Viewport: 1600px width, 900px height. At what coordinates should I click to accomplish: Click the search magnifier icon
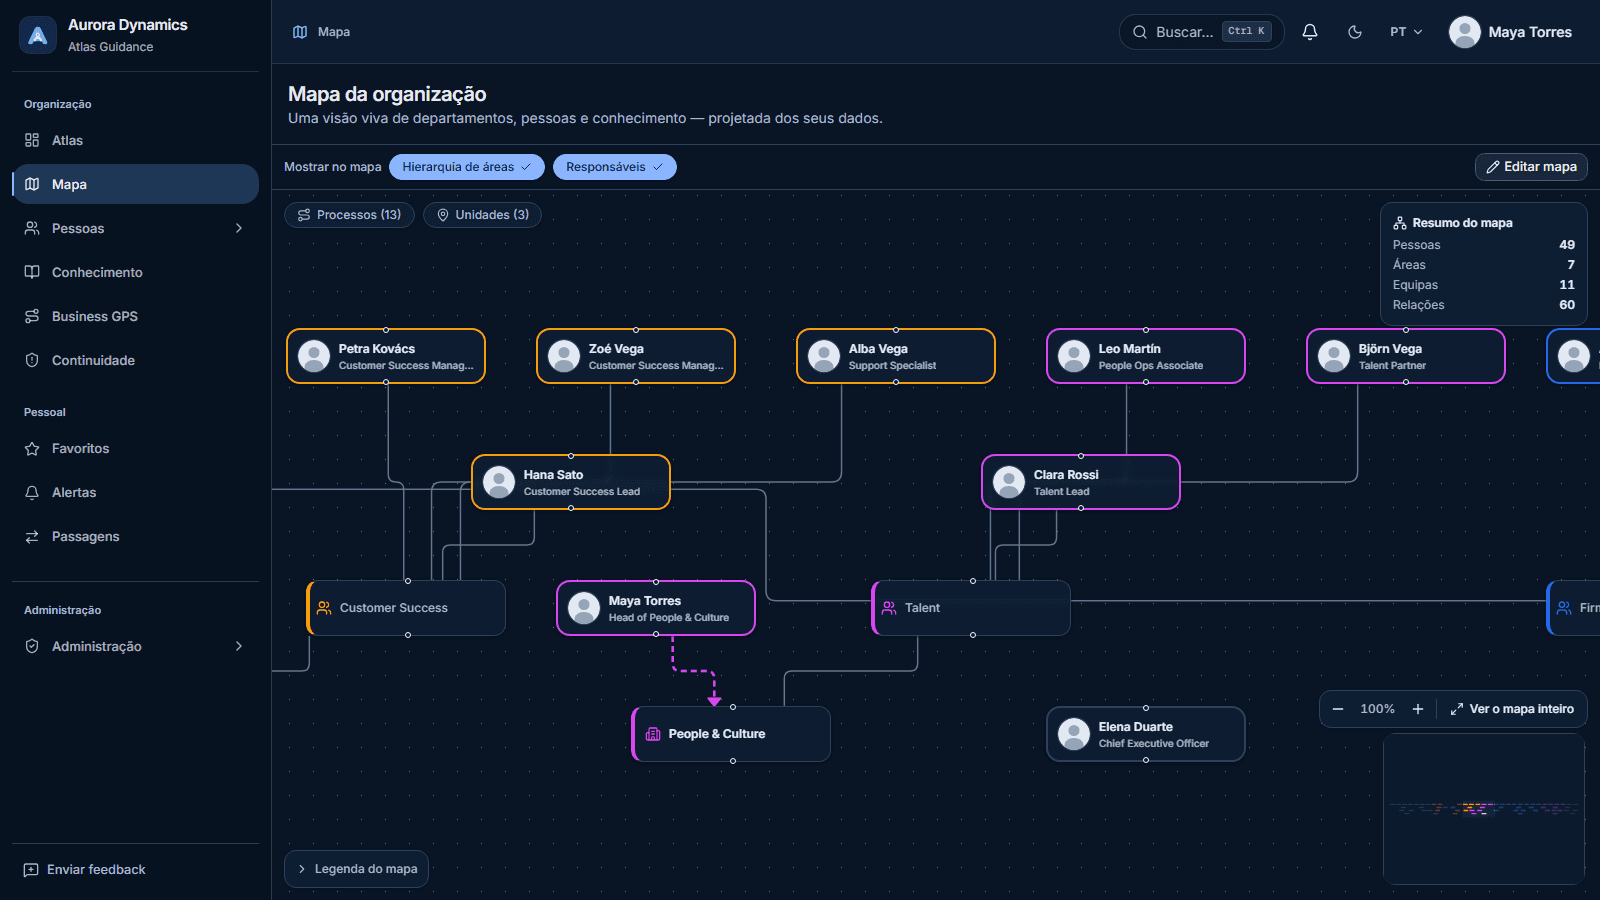[1140, 32]
